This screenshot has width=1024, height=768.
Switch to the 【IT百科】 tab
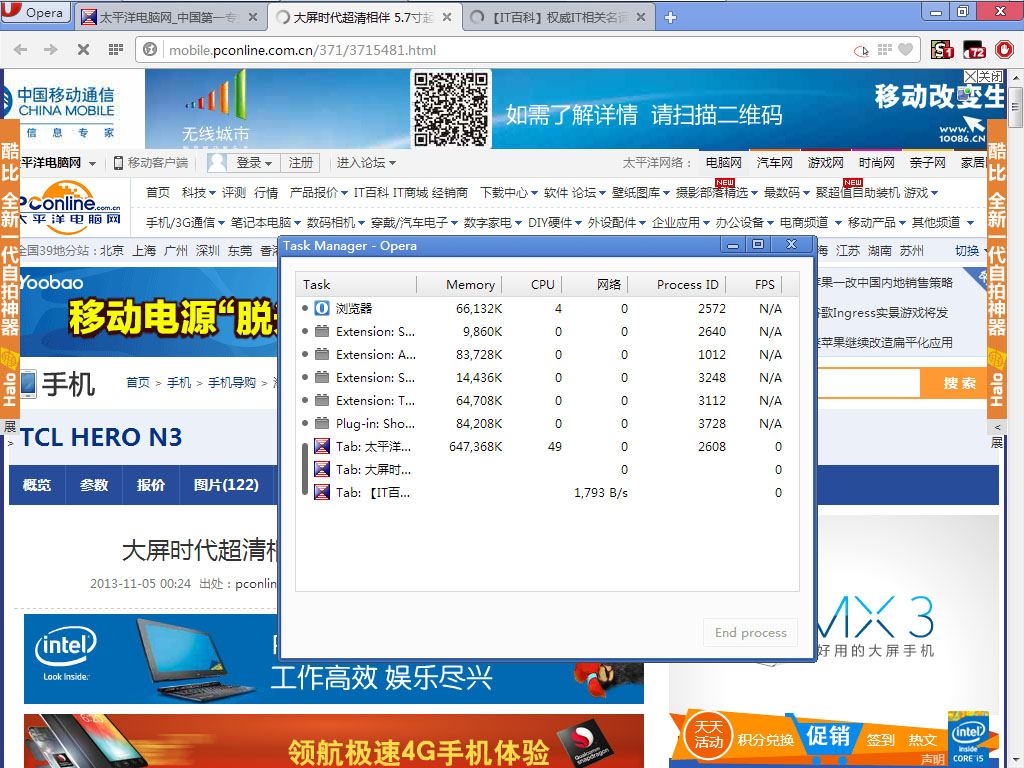pyautogui.click(x=559, y=18)
